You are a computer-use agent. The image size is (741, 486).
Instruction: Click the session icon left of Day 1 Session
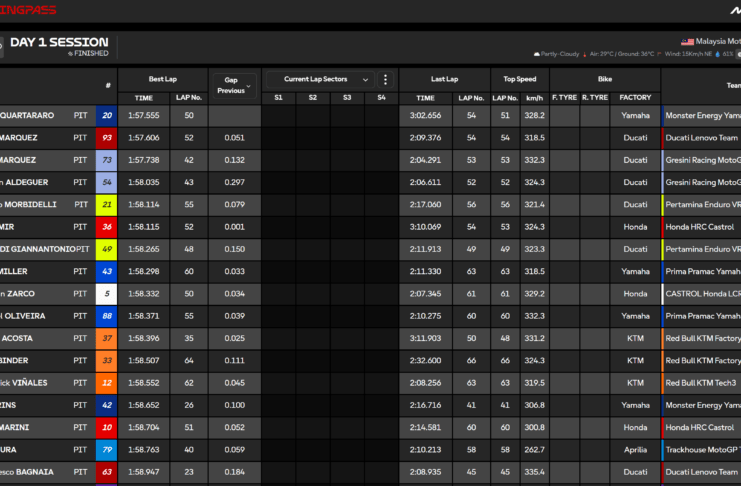pos(2,45)
